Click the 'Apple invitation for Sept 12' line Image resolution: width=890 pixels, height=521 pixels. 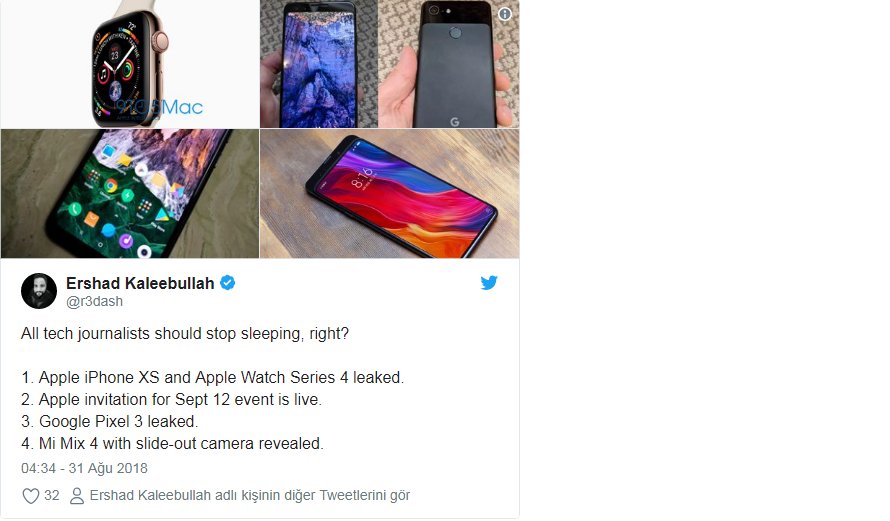click(171, 400)
